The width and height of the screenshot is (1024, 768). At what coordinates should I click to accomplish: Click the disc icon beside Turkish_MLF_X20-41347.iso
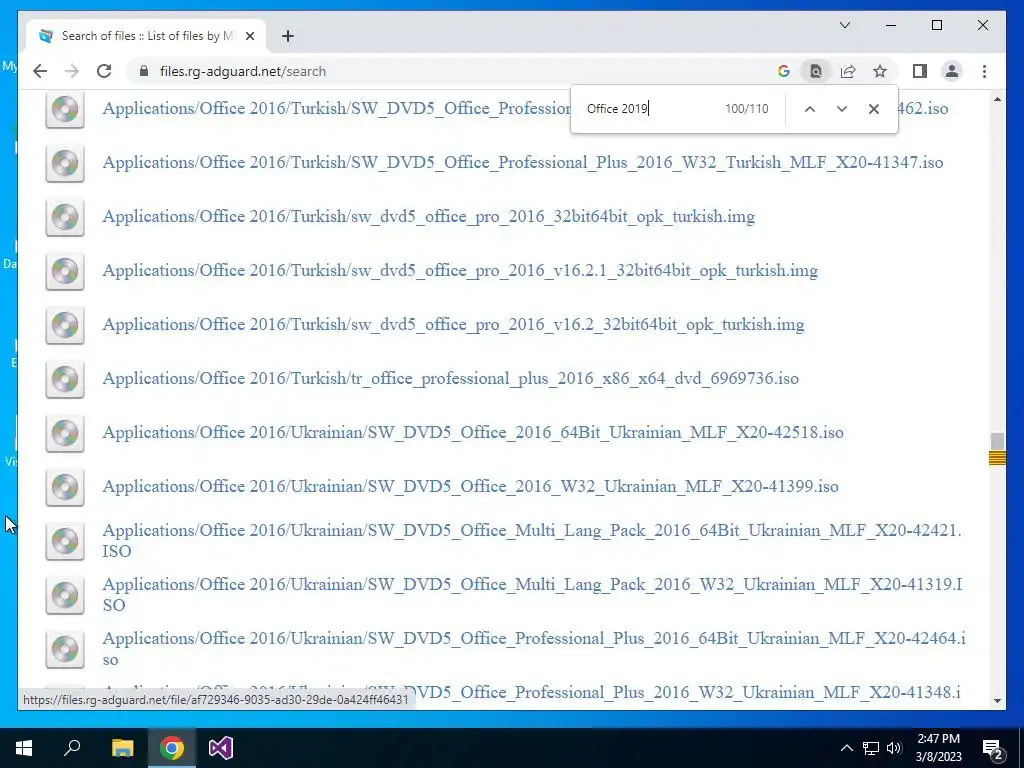(65, 163)
